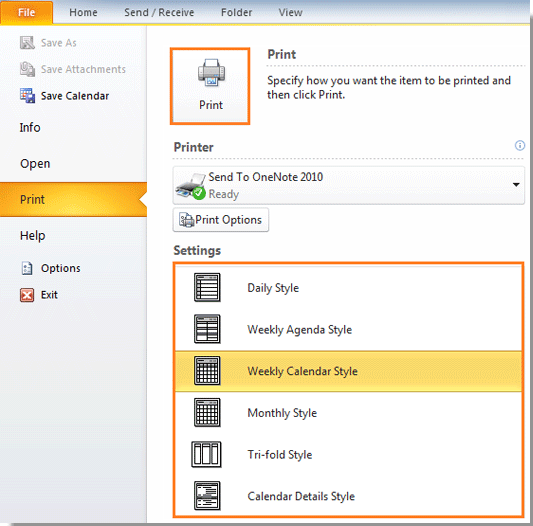This screenshot has width=533, height=526.
Task: Select Weekly Agenda Style icon
Action: coord(207,329)
